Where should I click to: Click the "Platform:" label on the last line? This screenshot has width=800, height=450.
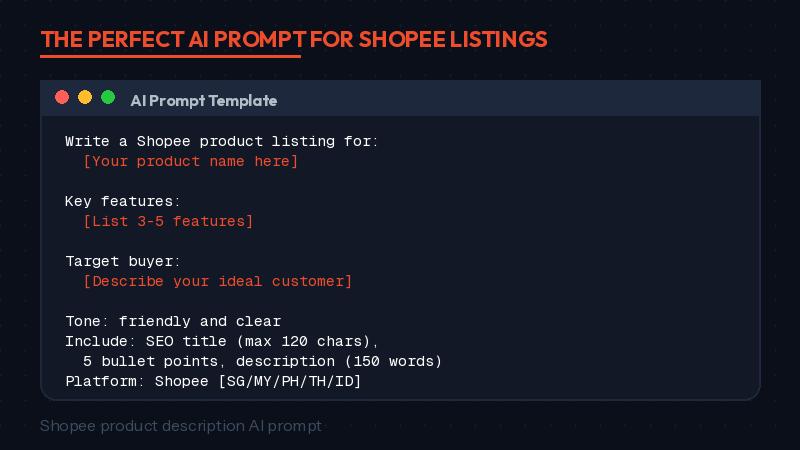[x=105, y=381]
